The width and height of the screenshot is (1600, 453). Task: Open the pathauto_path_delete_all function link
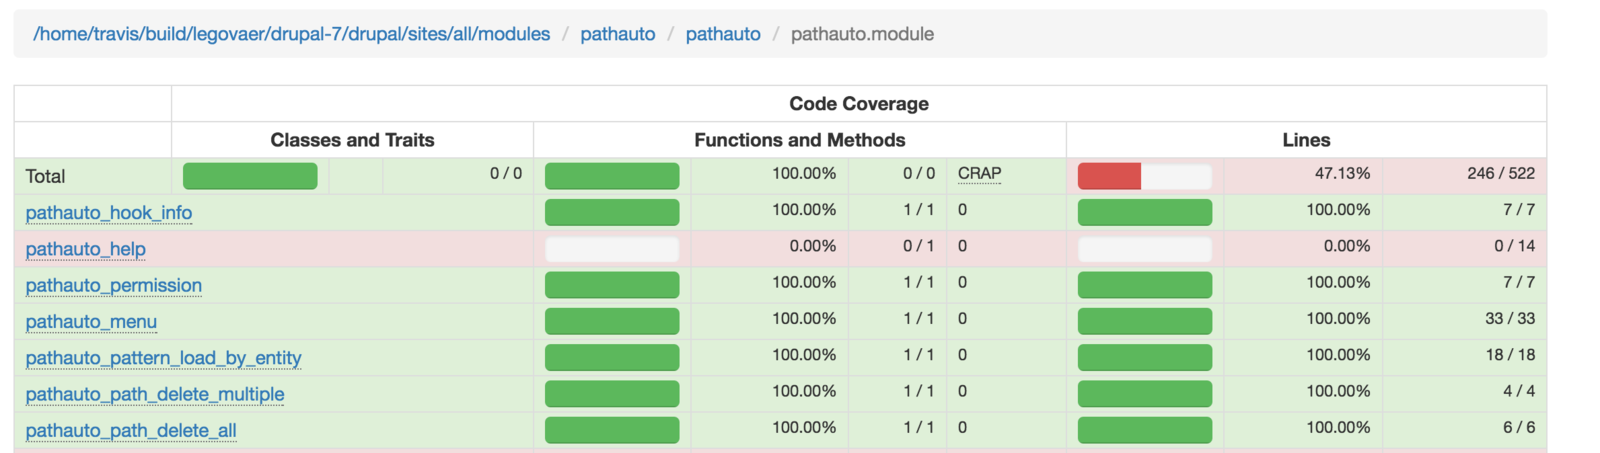[x=131, y=430]
